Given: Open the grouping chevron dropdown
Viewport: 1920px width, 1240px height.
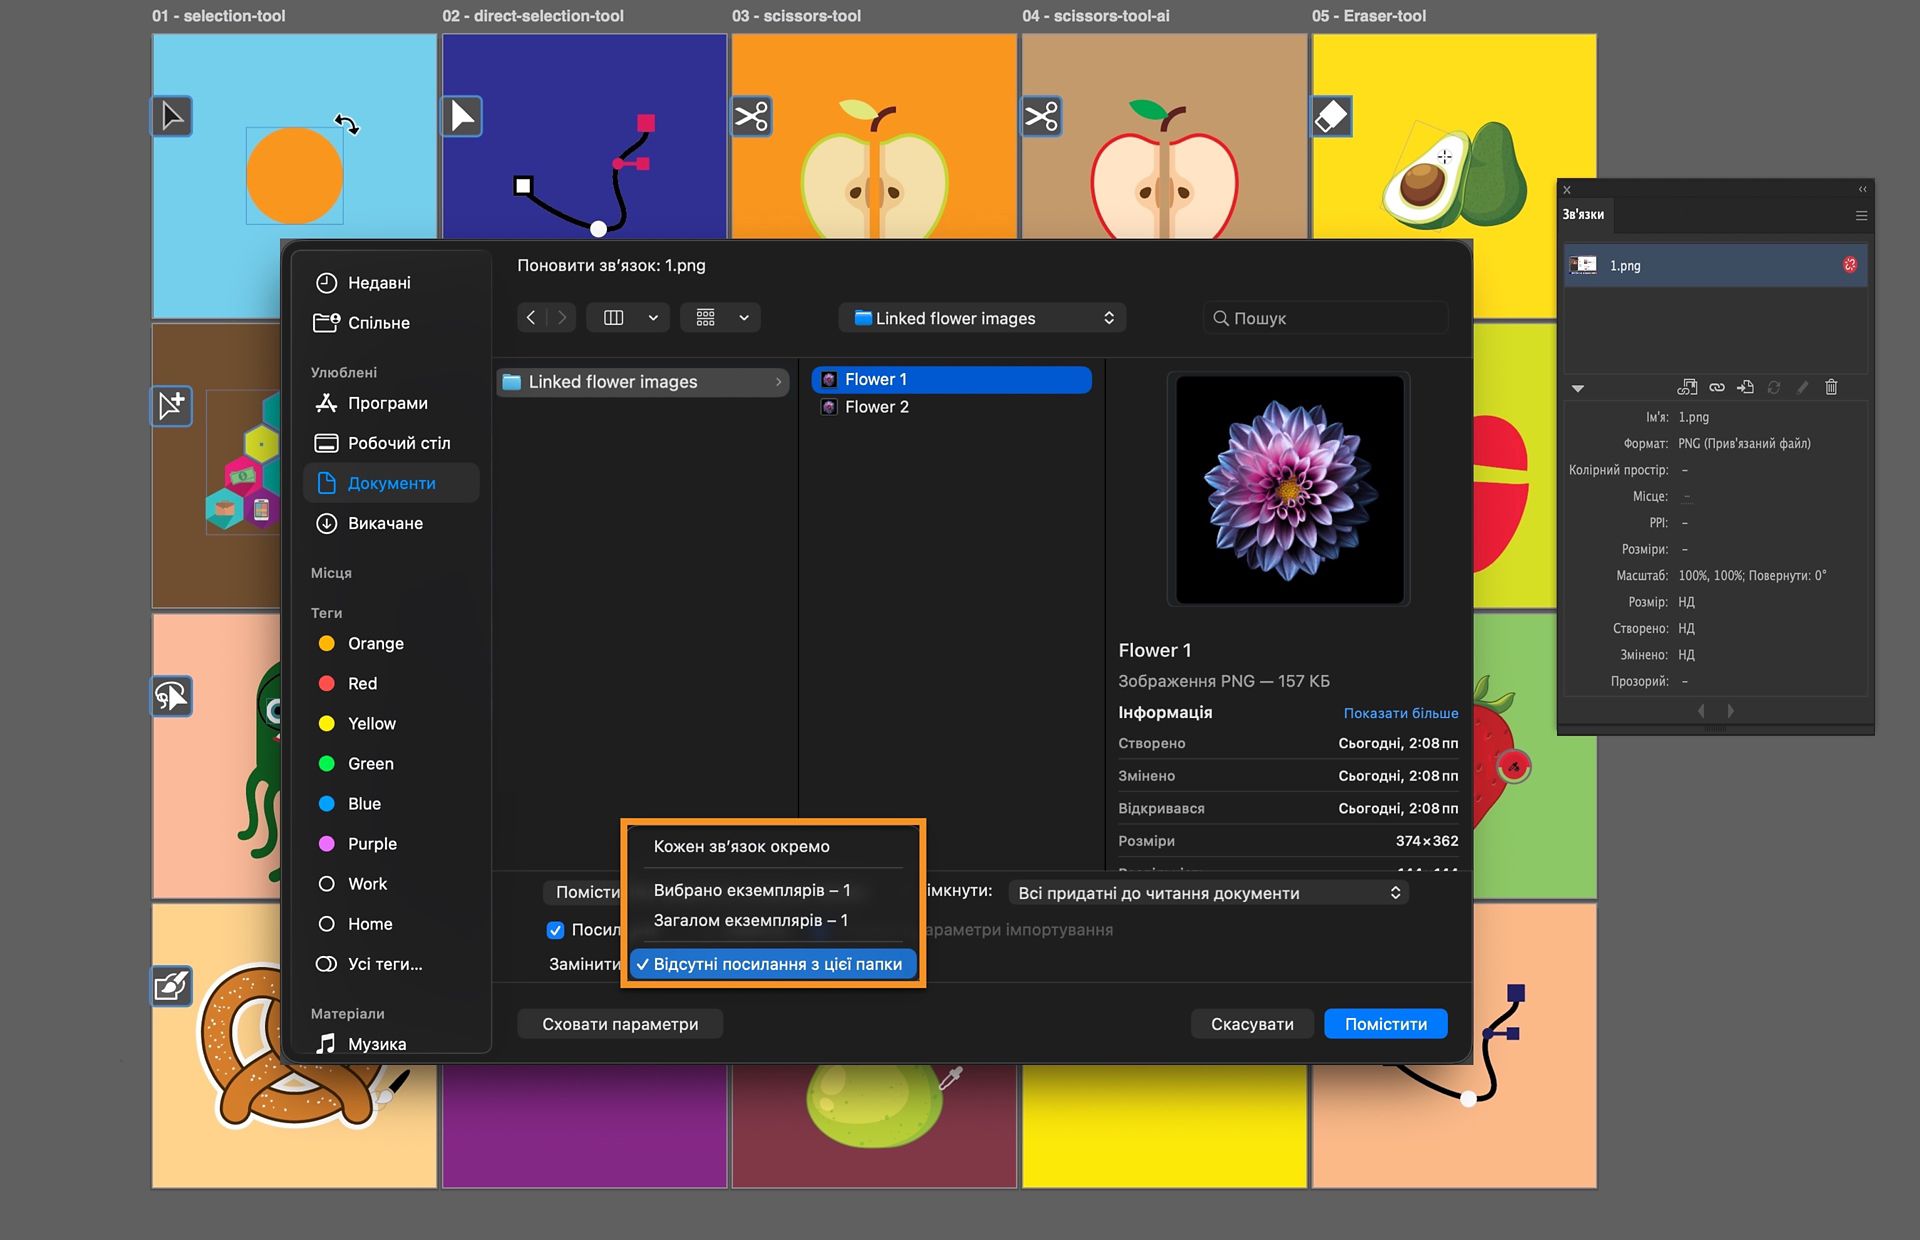Looking at the screenshot, I should (x=744, y=318).
